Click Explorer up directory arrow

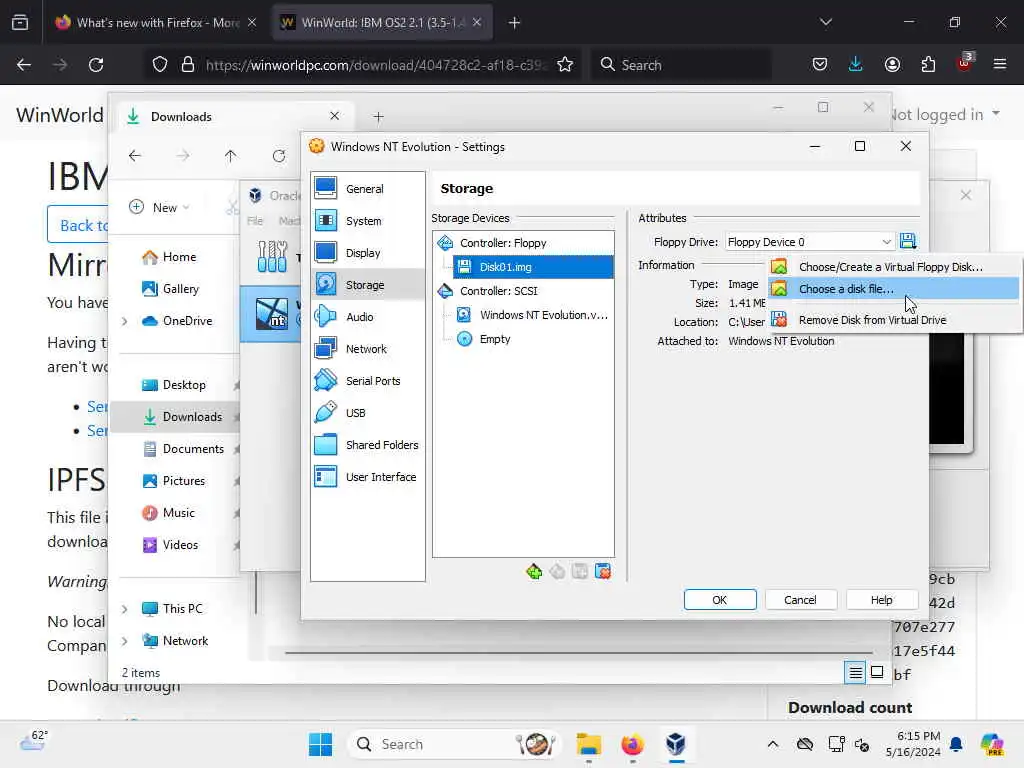[x=230, y=155]
